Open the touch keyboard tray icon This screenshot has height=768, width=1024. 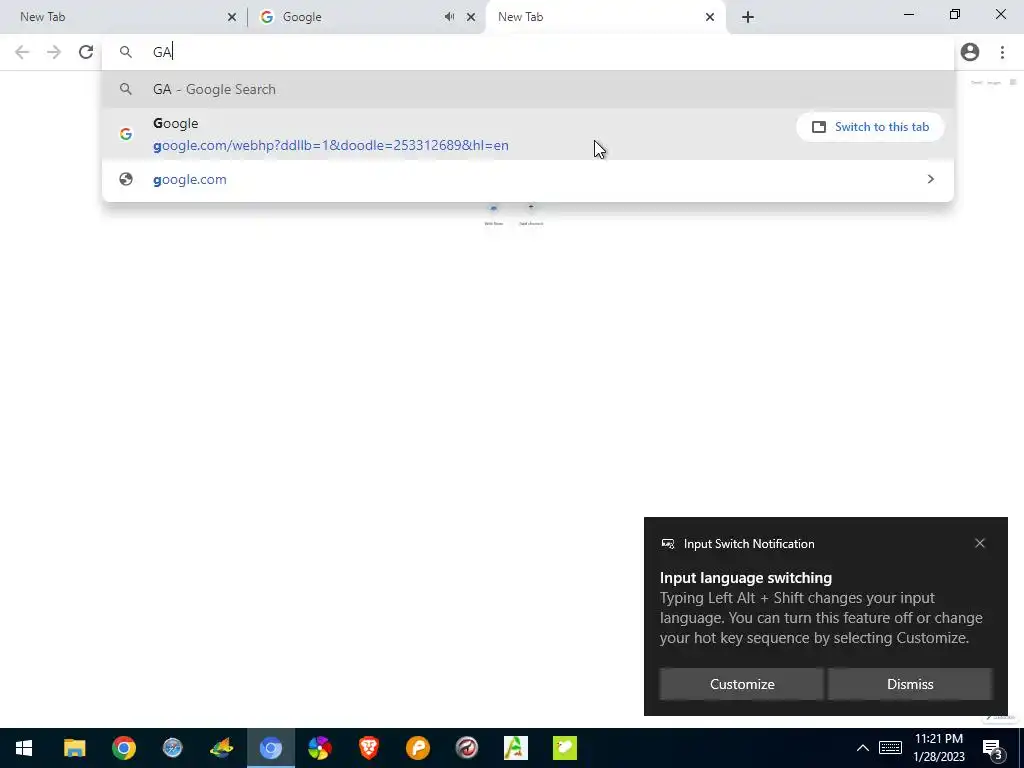click(x=890, y=748)
